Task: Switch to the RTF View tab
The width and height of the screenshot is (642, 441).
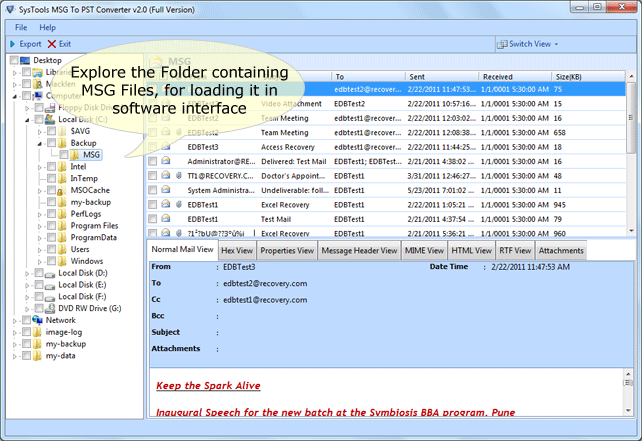Action: tap(515, 251)
